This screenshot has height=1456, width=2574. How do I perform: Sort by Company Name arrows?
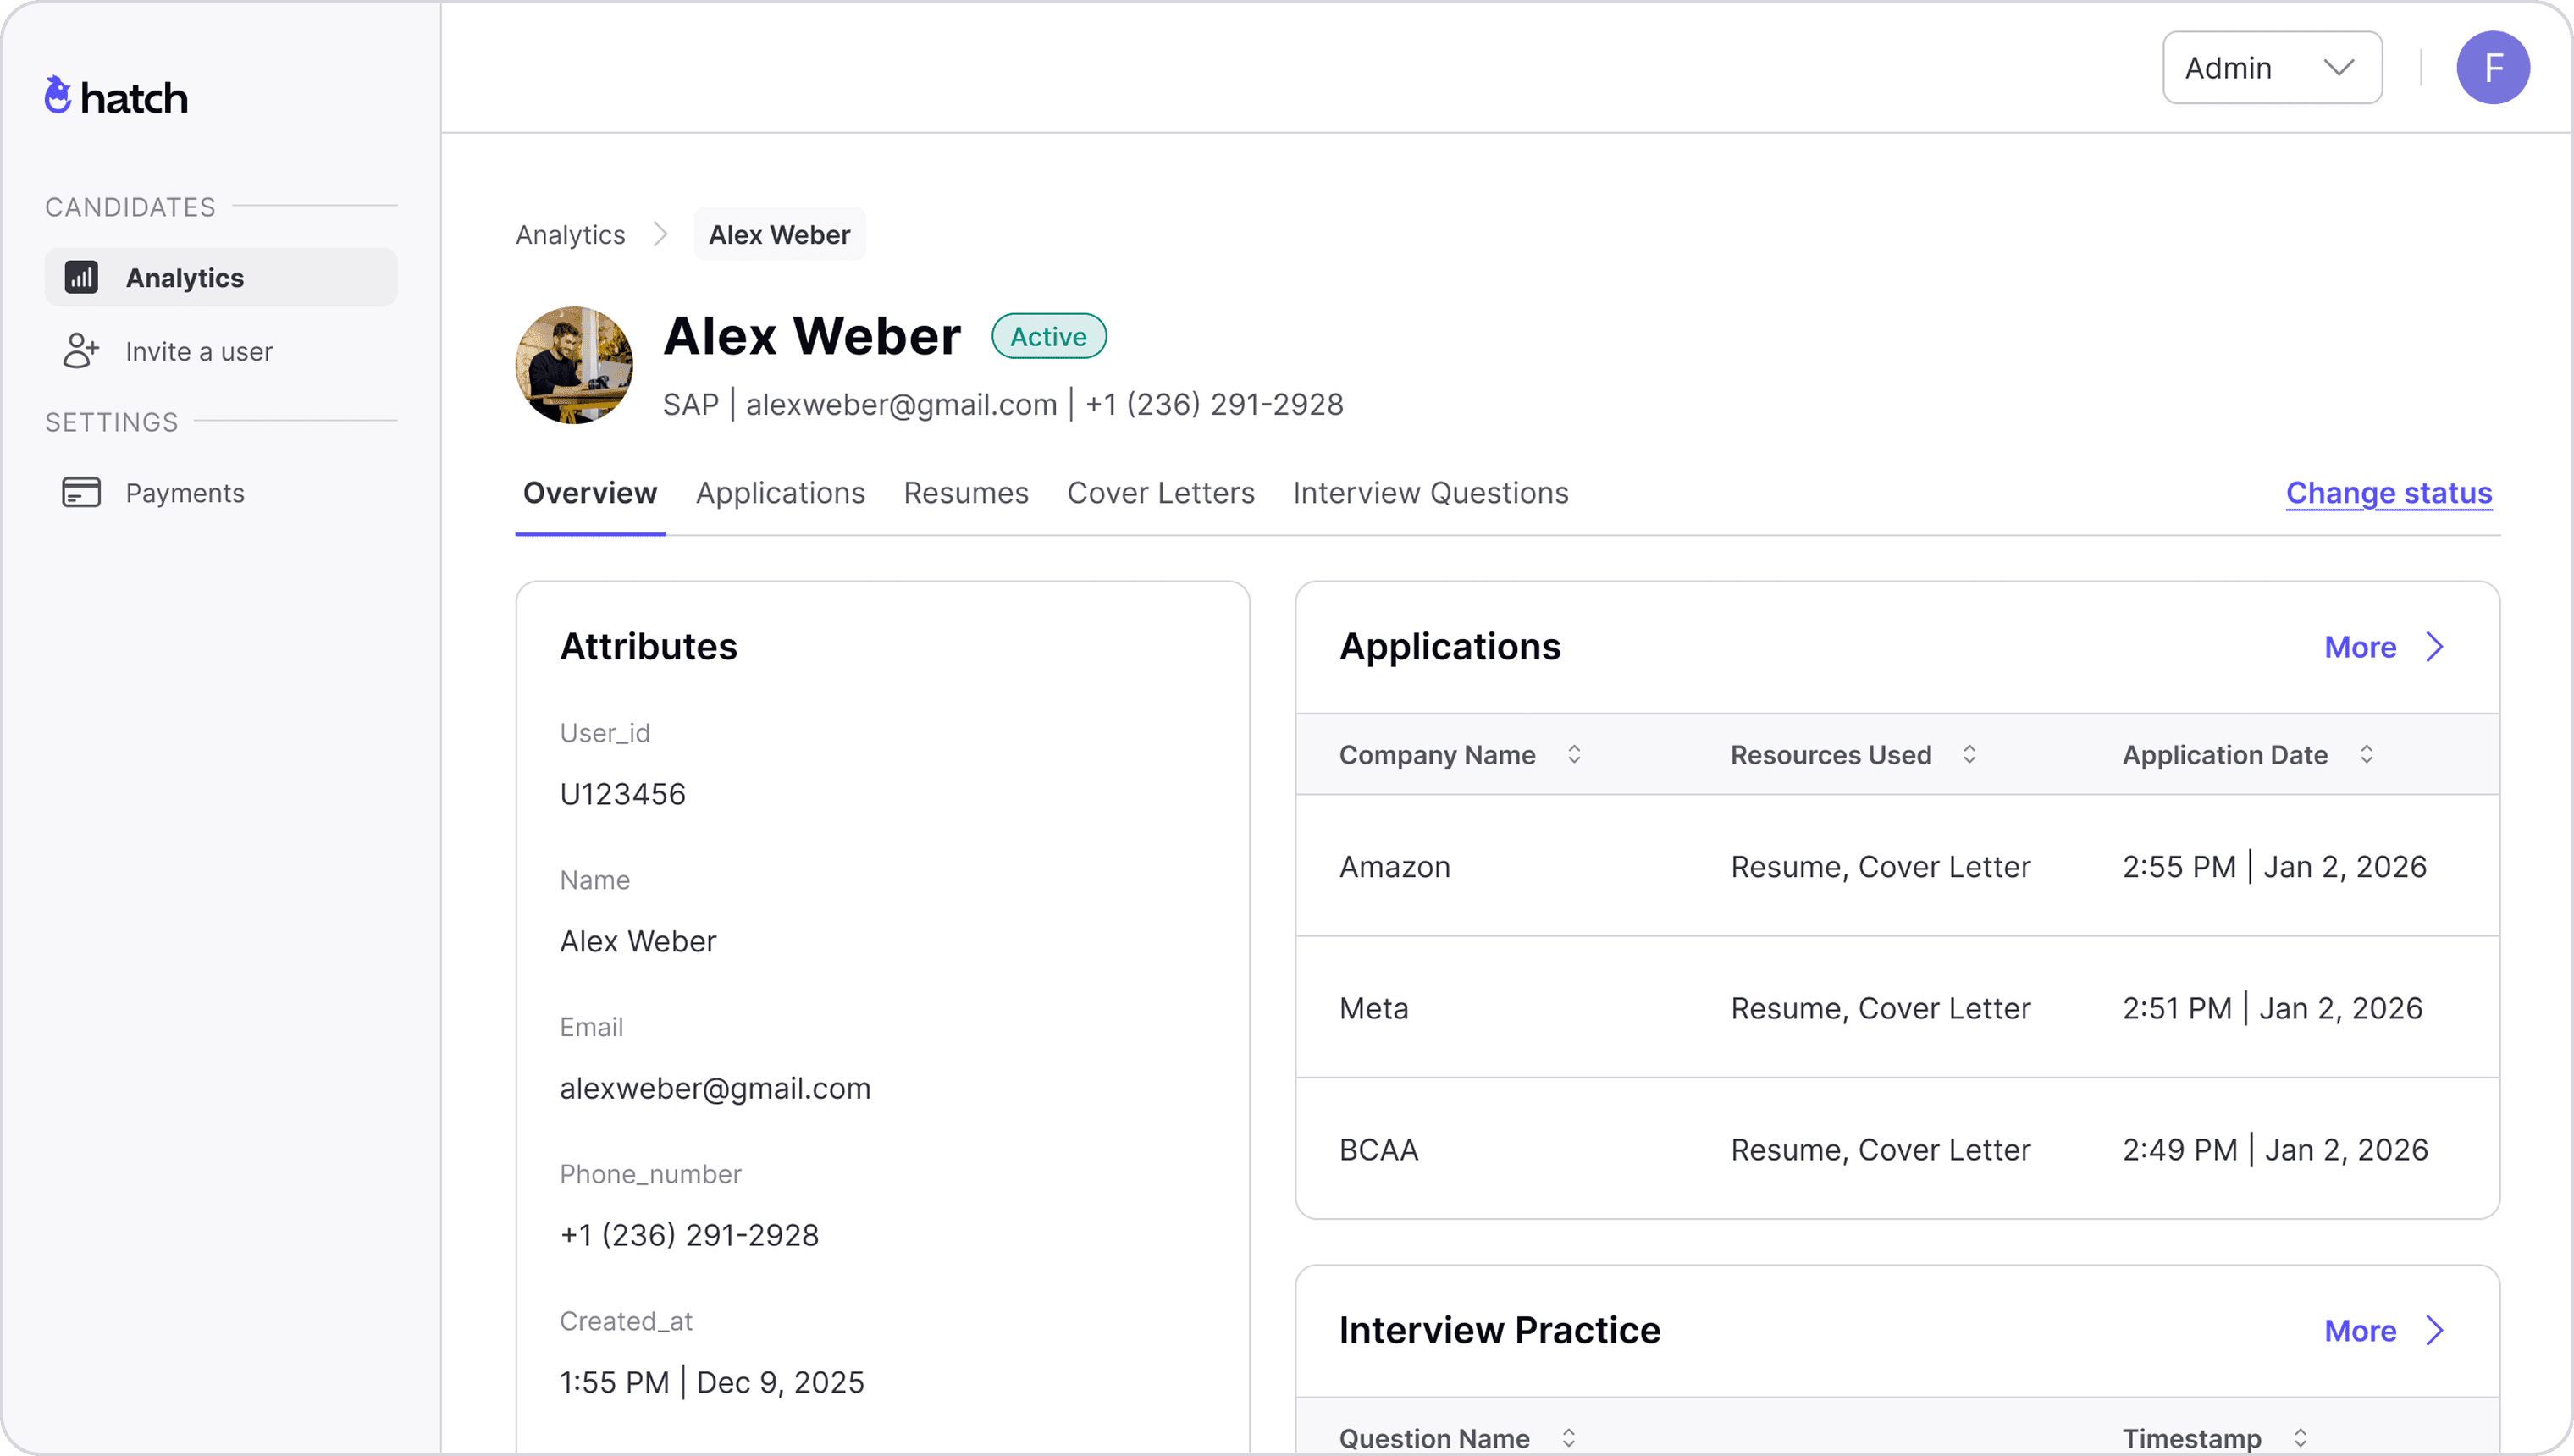coord(1574,754)
